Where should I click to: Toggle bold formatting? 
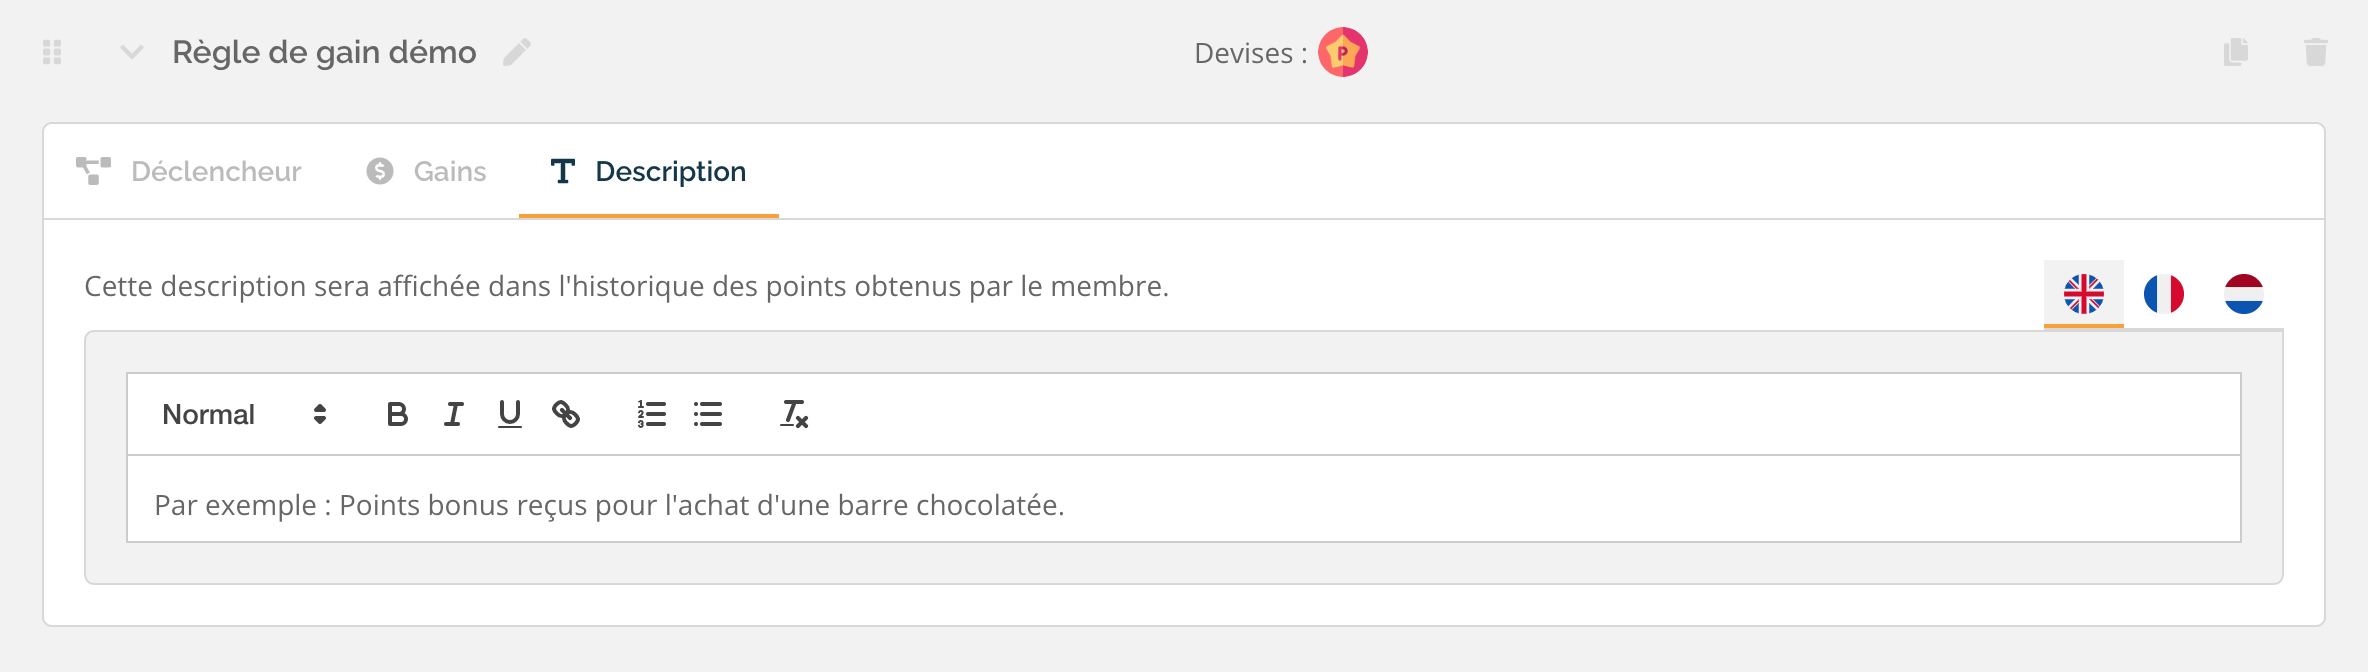(397, 414)
